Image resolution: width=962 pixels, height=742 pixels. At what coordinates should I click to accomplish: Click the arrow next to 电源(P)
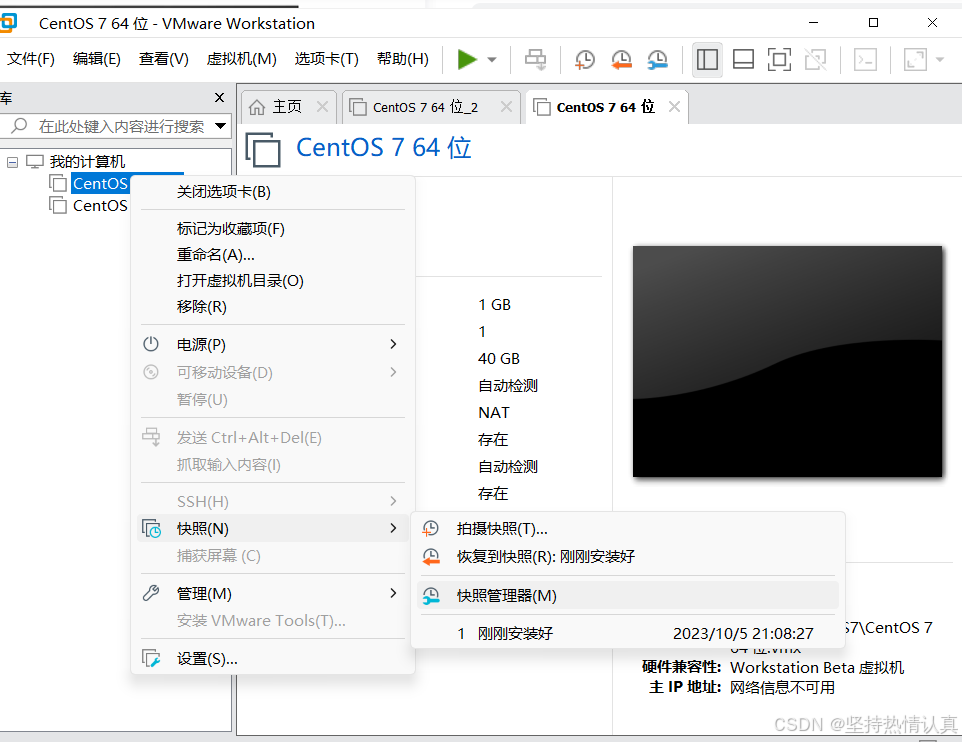pyautogui.click(x=393, y=344)
